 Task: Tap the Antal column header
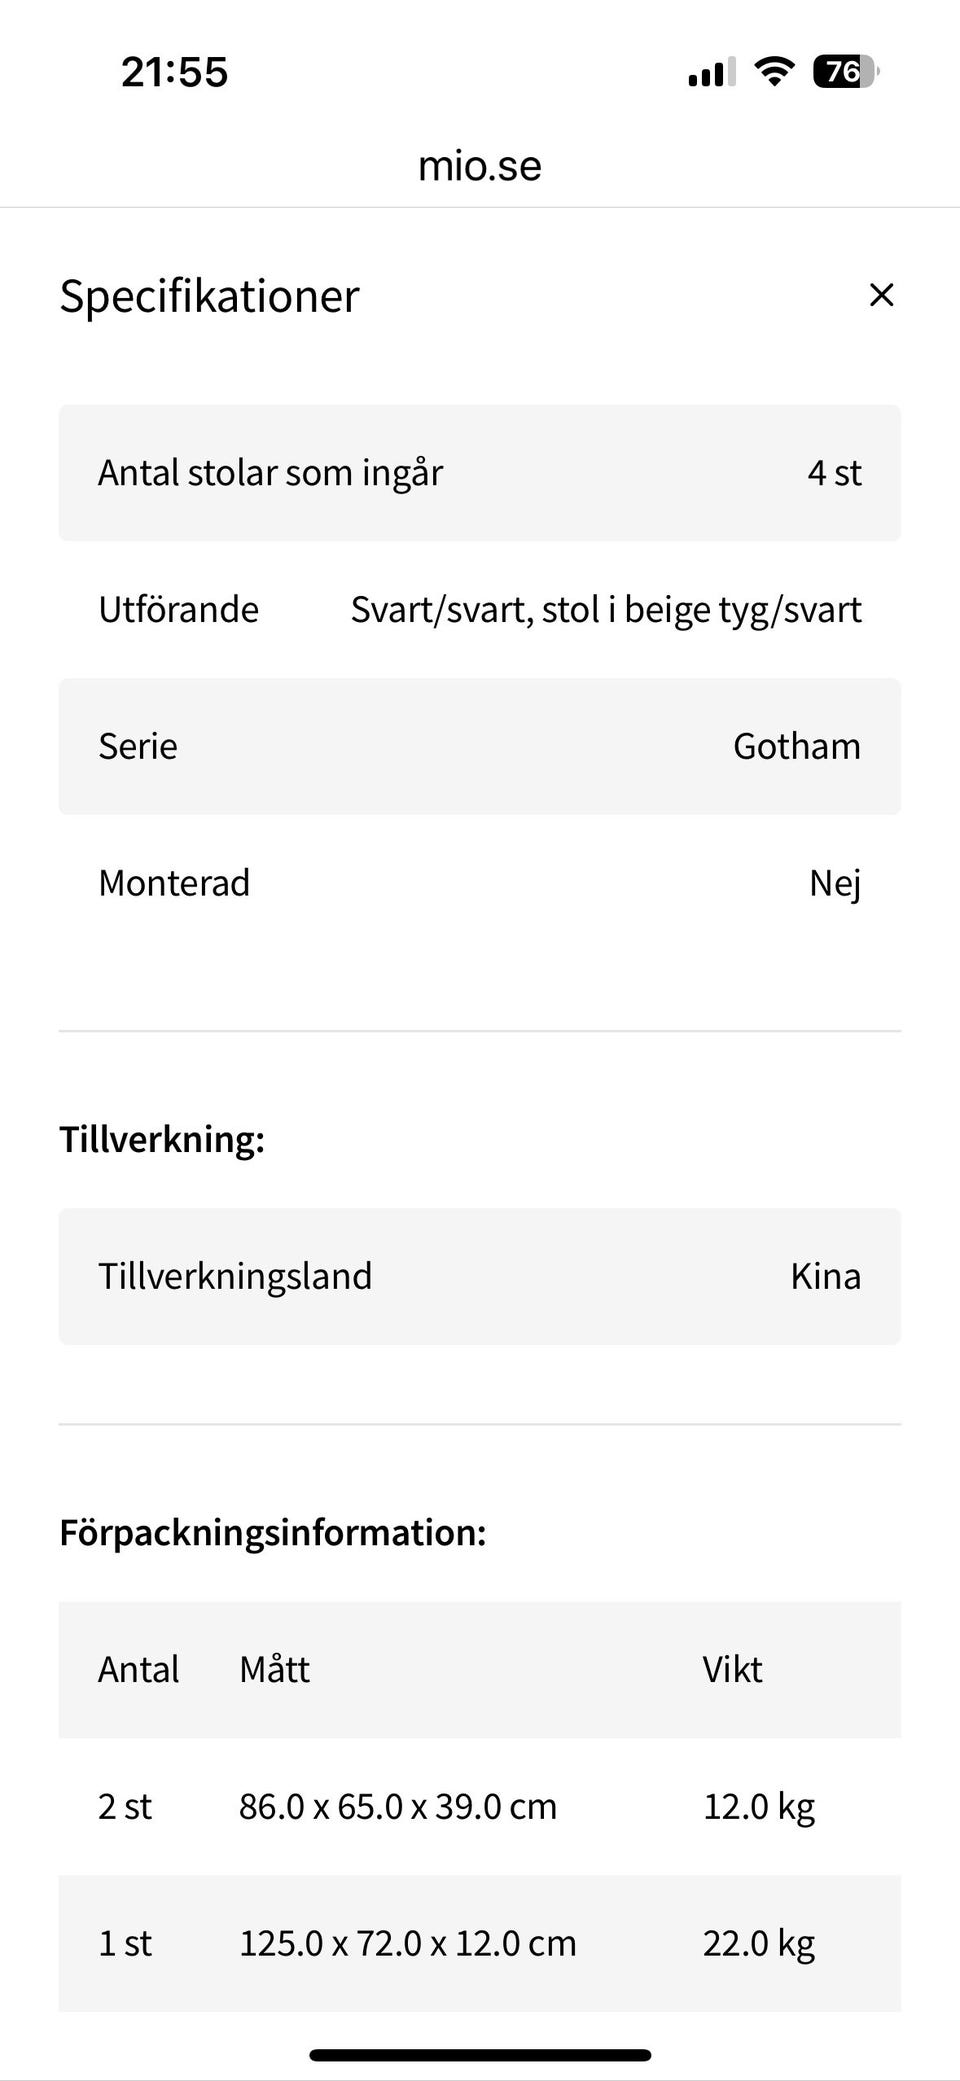tap(139, 1669)
